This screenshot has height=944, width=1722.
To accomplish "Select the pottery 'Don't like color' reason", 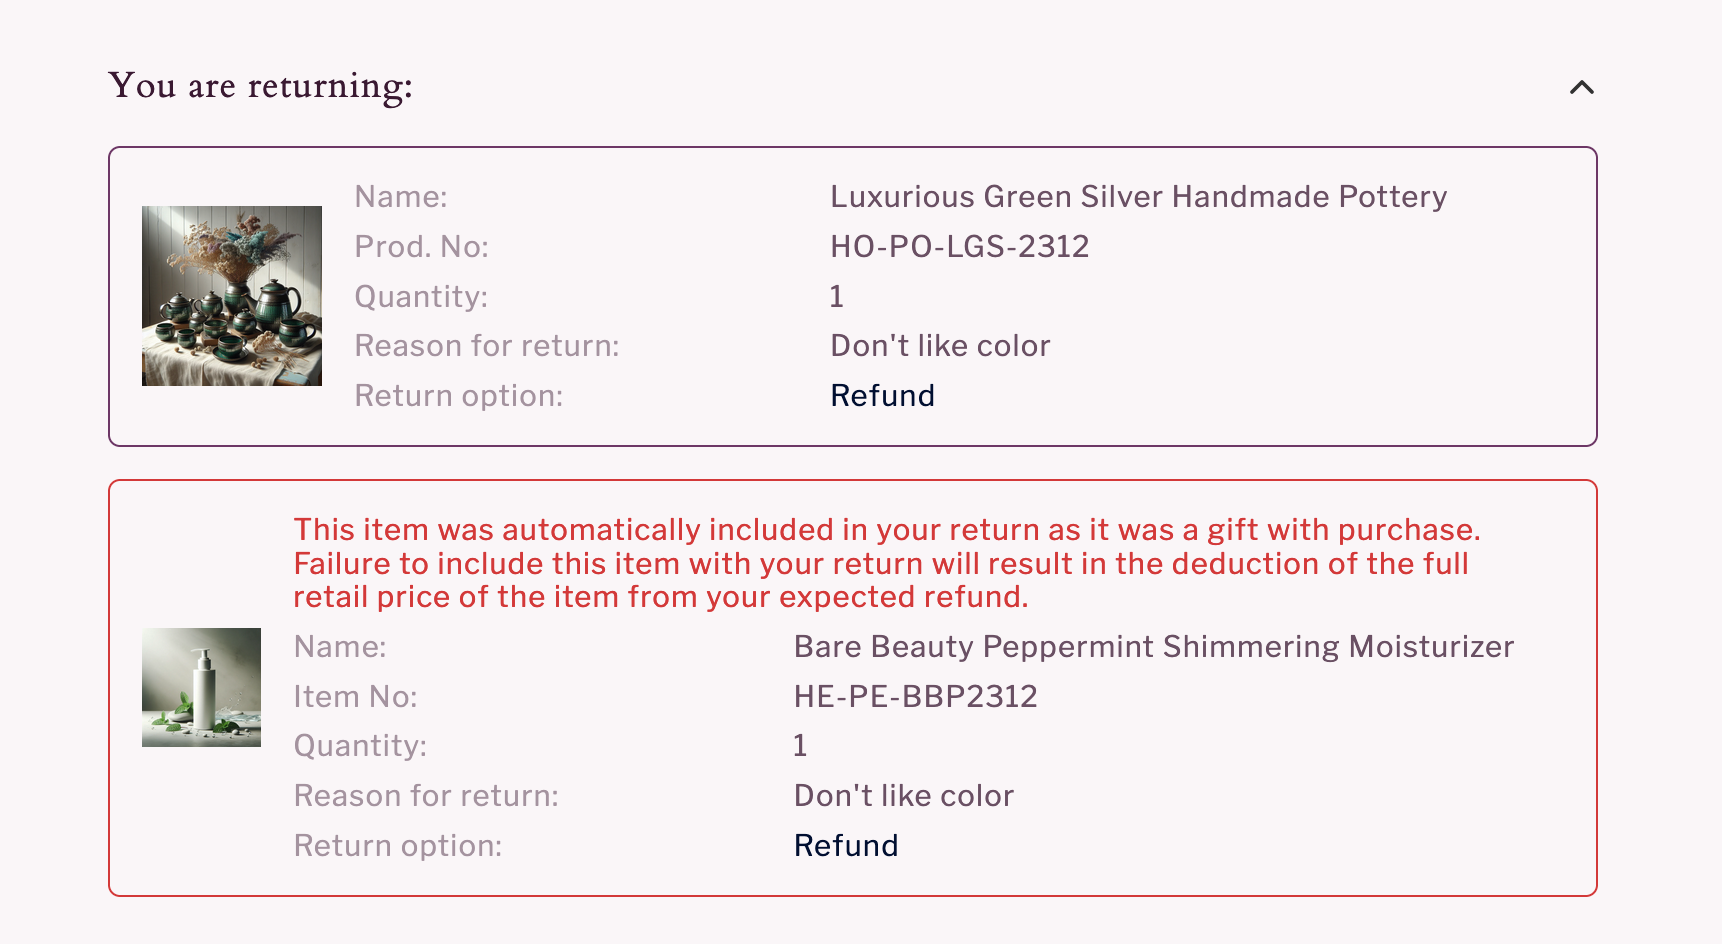I will 940,345.
